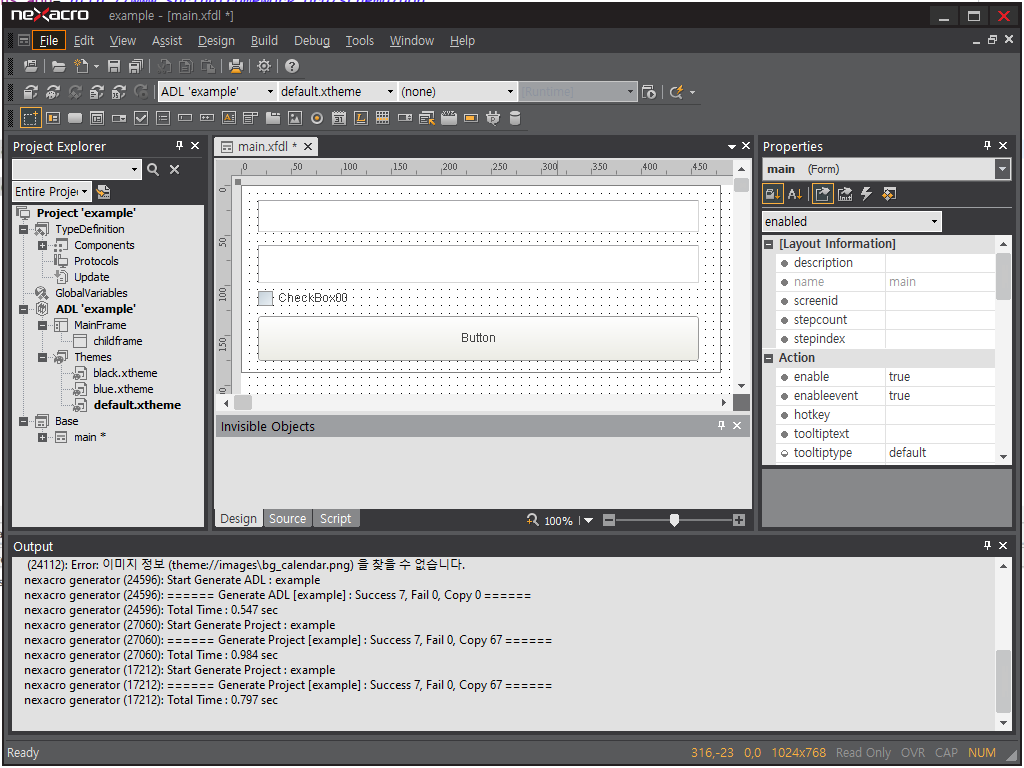Sort properties alphabetically with A-down icon
The width and height of the screenshot is (1024, 768).
tap(795, 194)
